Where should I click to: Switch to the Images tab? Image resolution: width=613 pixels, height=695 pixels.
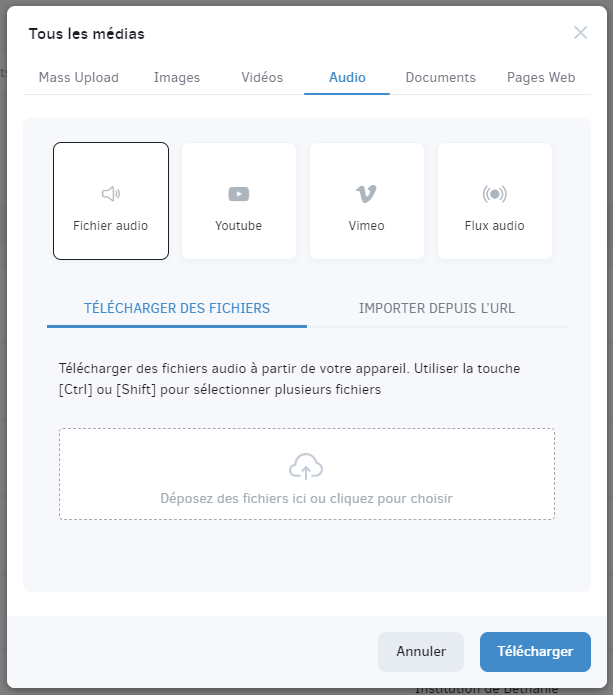click(177, 78)
